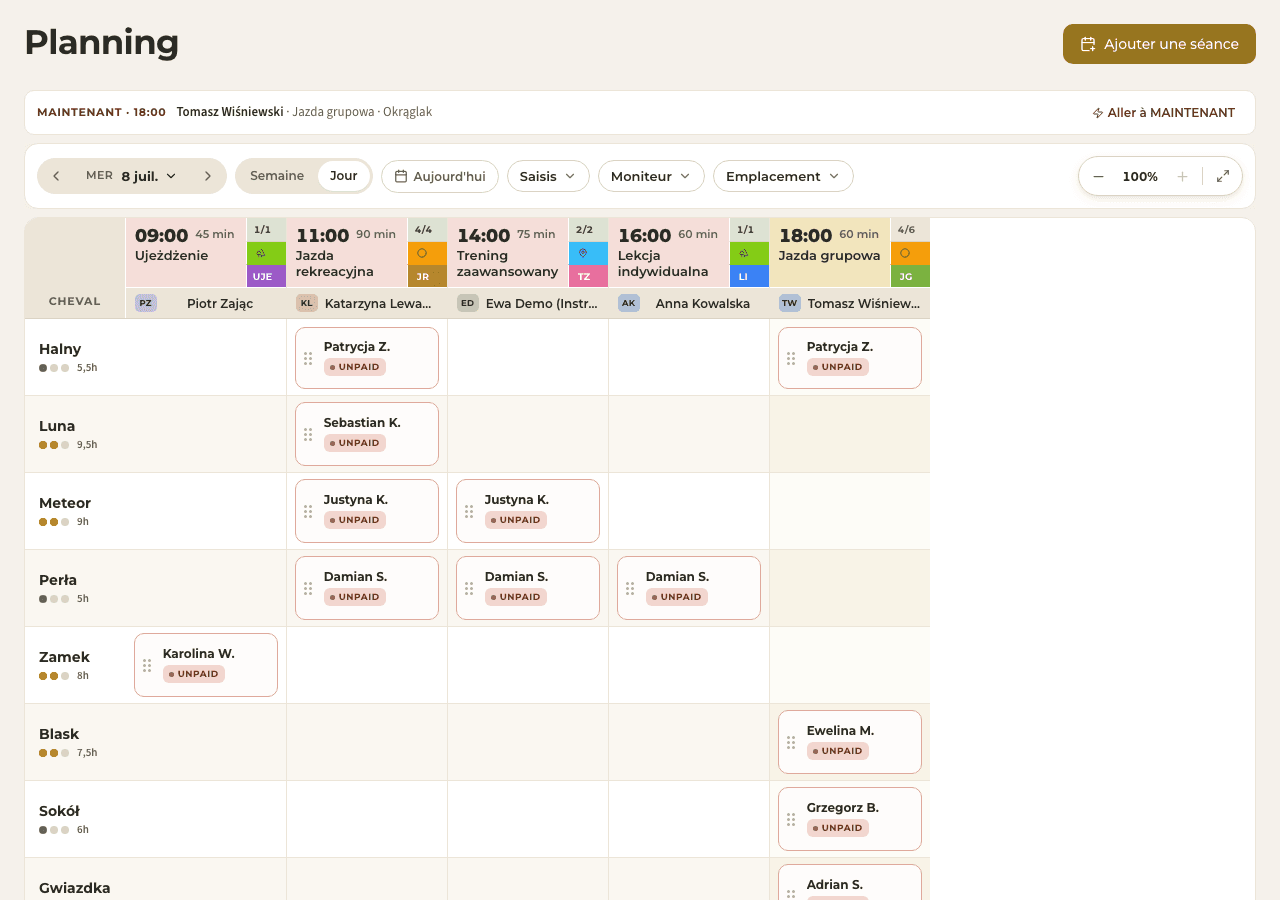
Task: Open Damian S. card at 14:00
Action: click(528, 588)
